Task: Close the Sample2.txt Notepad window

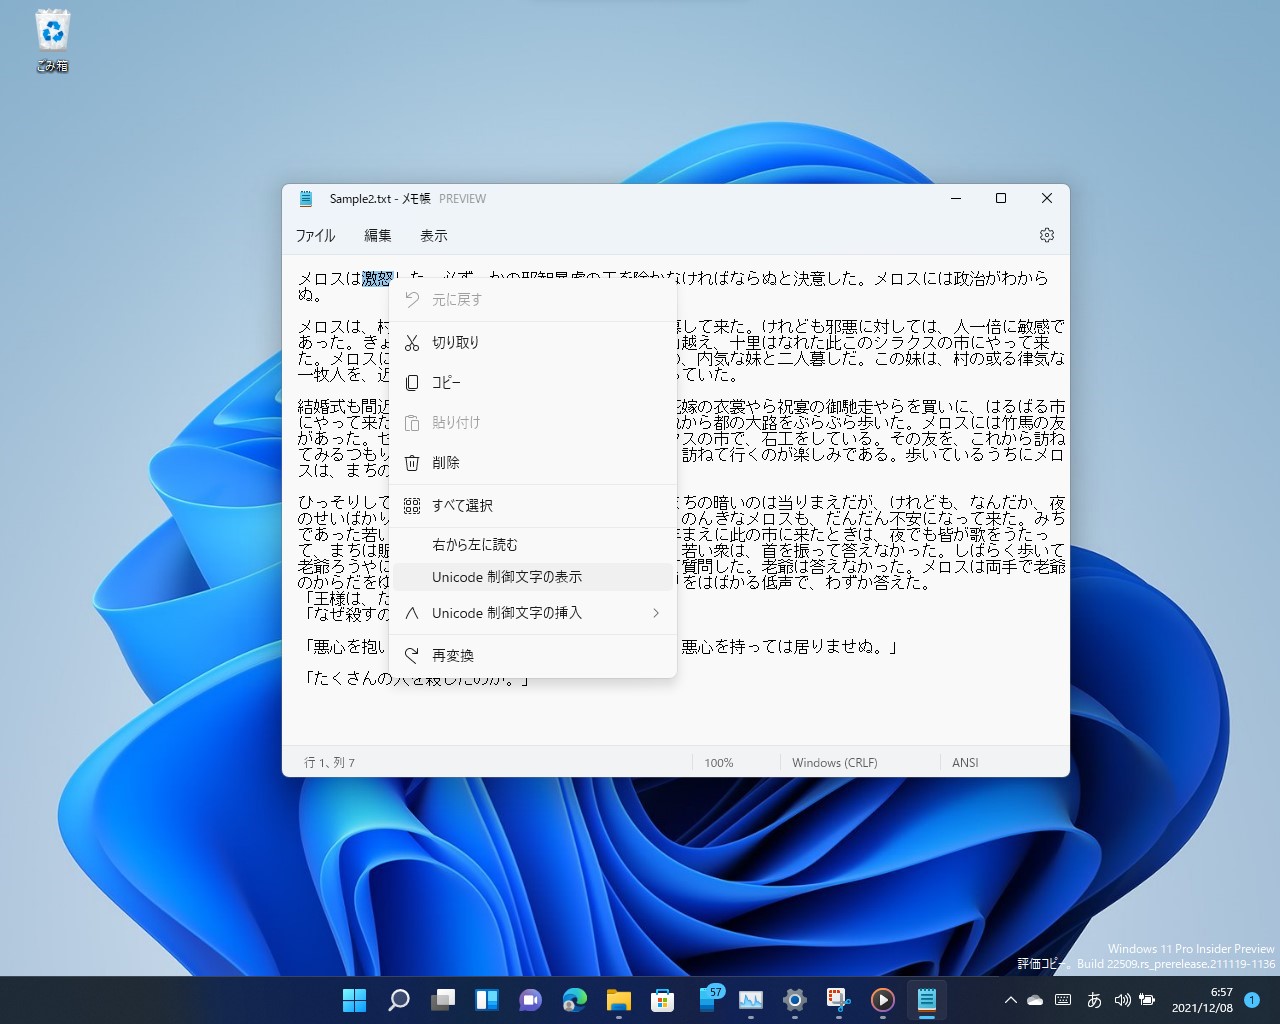Action: coord(1047,198)
